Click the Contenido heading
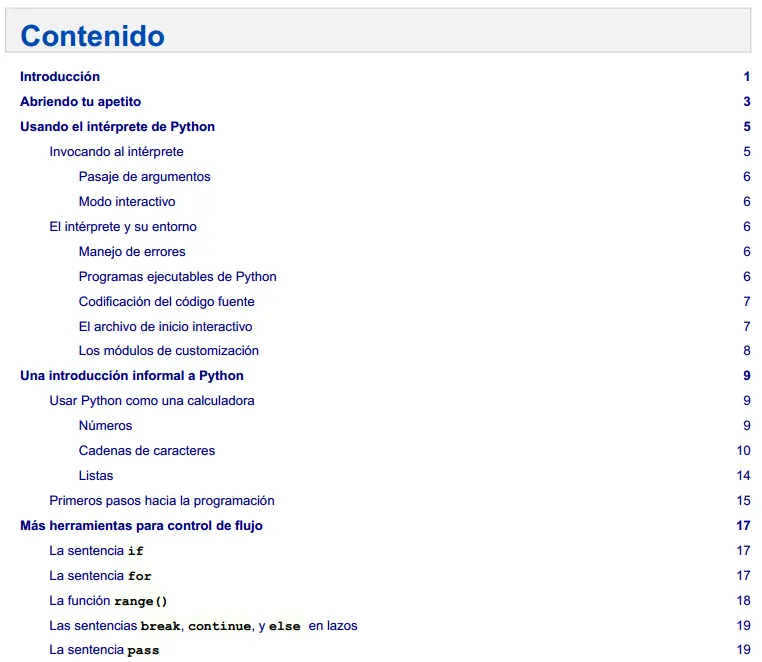 coord(92,36)
